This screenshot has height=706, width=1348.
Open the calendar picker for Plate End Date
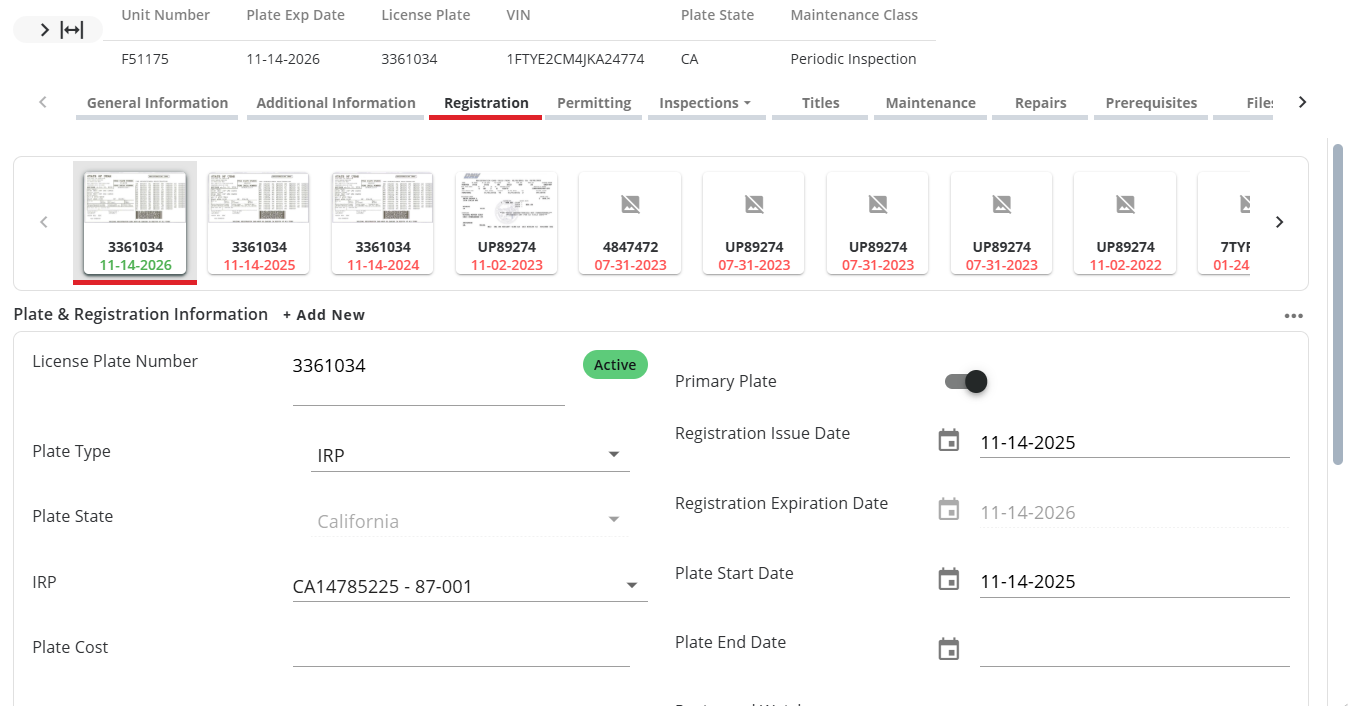[x=948, y=648]
